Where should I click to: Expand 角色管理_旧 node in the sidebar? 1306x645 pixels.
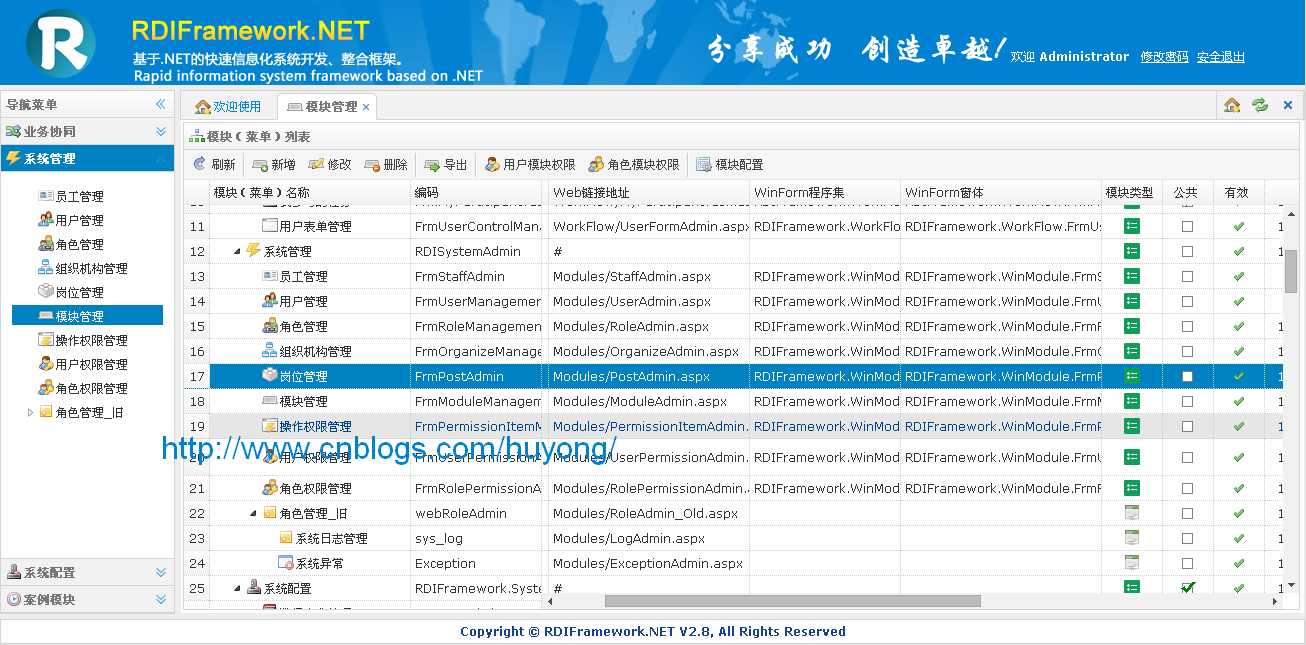[31, 412]
